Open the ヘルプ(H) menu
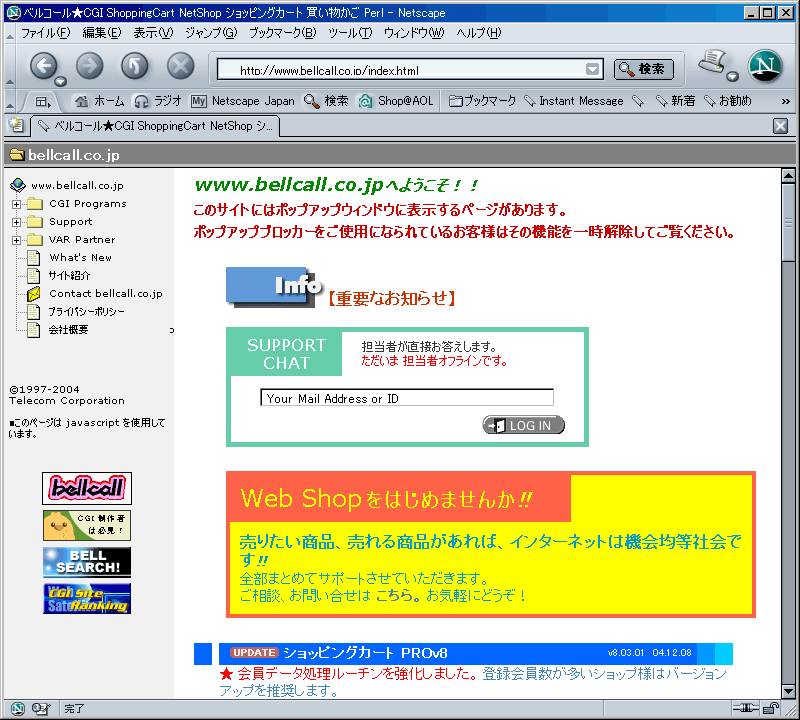 [x=479, y=33]
